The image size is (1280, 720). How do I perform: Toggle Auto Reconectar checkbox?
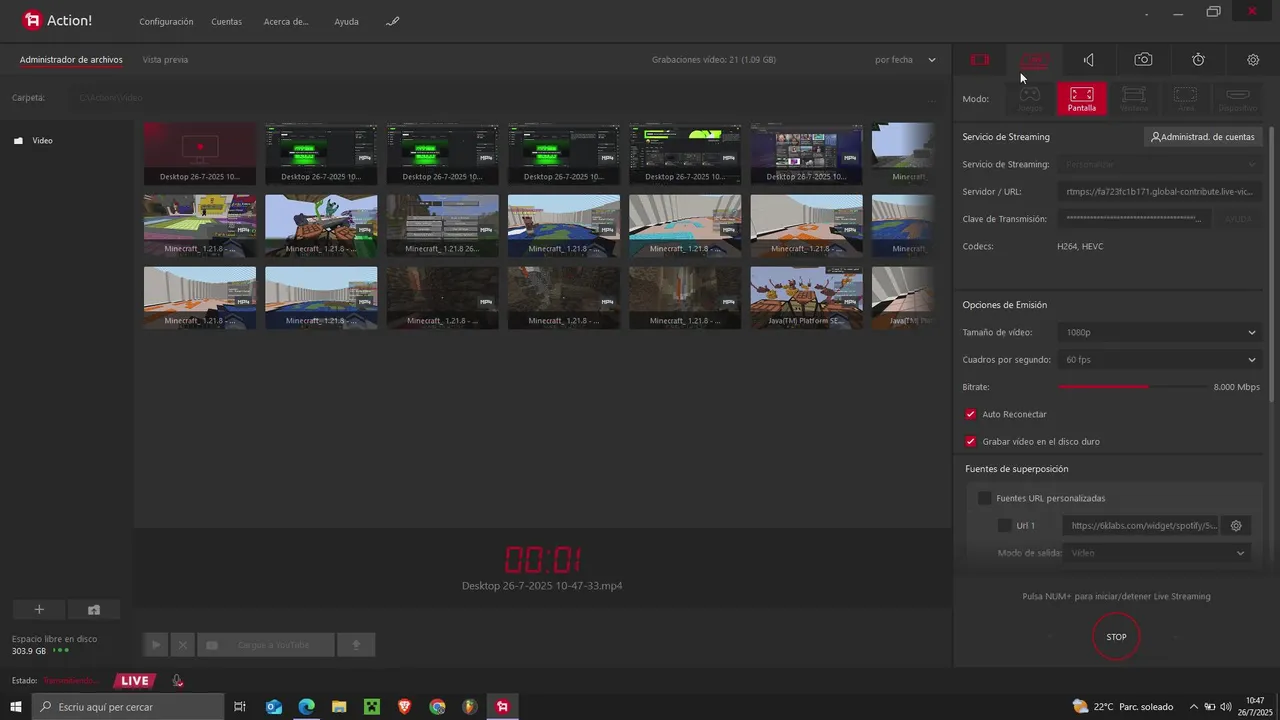(x=970, y=414)
